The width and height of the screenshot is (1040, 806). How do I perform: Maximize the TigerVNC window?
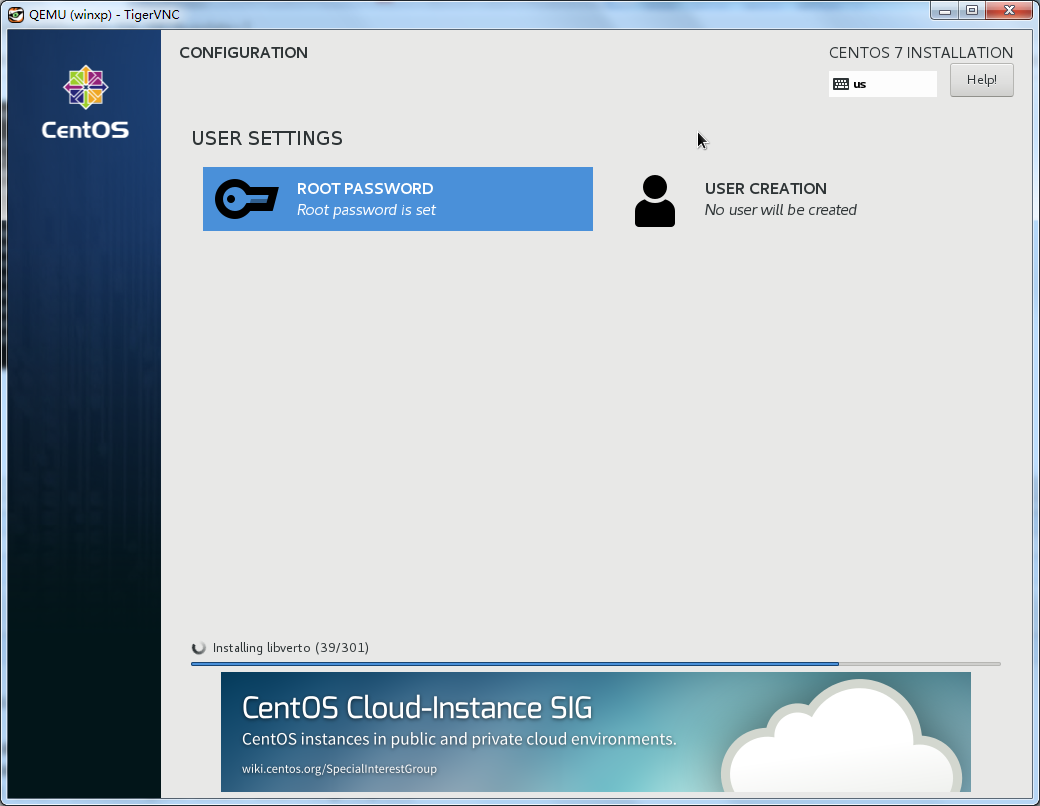pos(972,11)
